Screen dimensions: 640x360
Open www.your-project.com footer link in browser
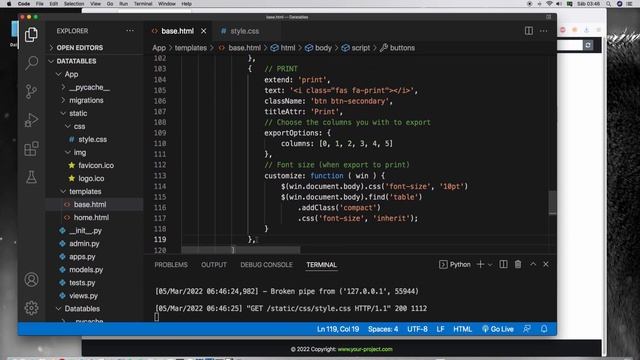tap(365, 349)
